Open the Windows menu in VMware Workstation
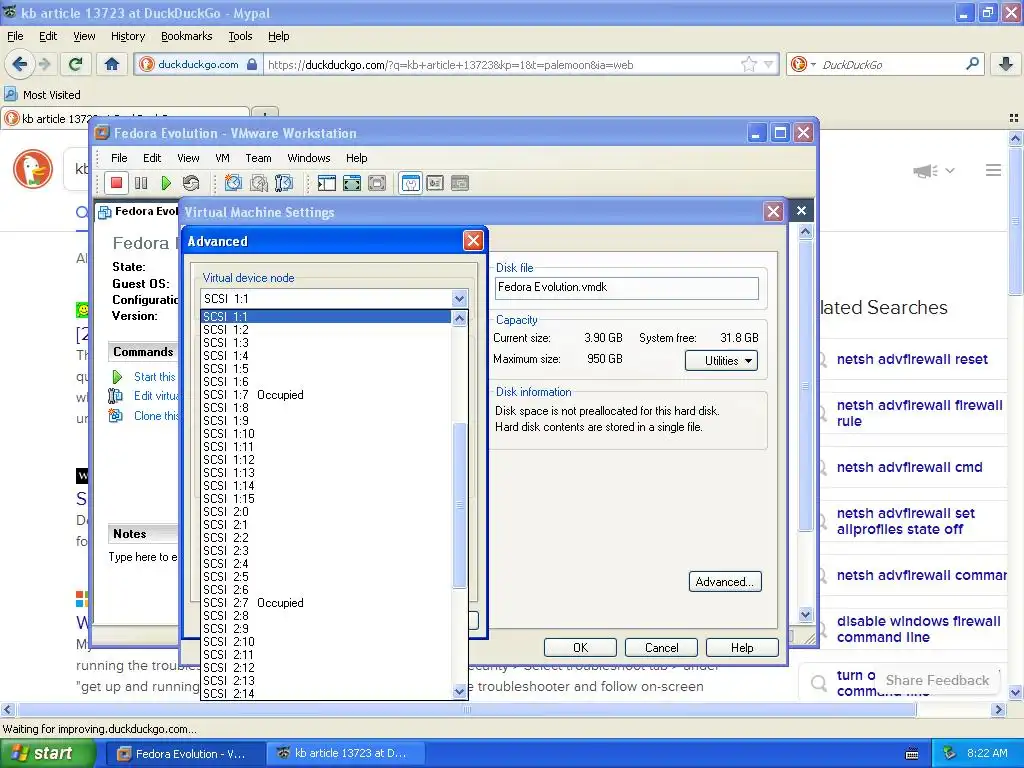Image resolution: width=1024 pixels, height=768 pixels. point(309,158)
